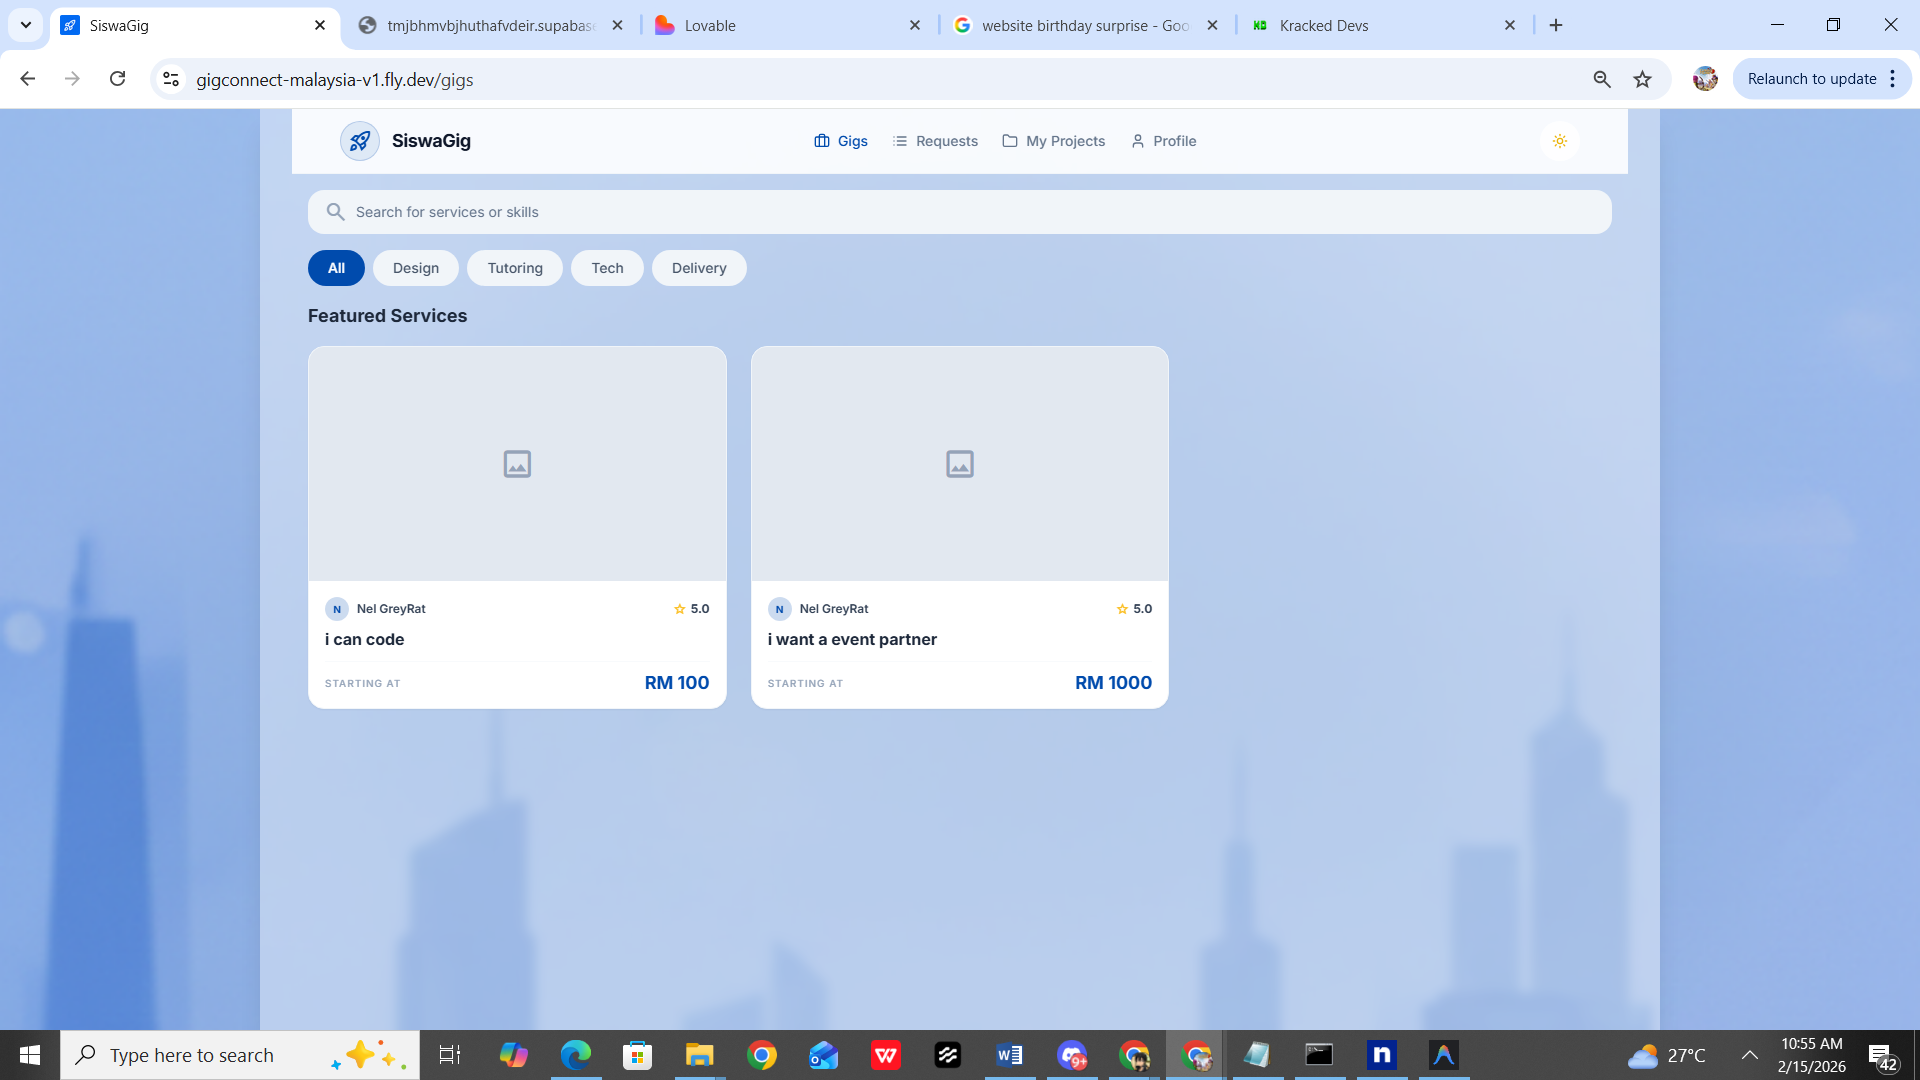Open the tab search dropdown arrow

click(x=26, y=25)
